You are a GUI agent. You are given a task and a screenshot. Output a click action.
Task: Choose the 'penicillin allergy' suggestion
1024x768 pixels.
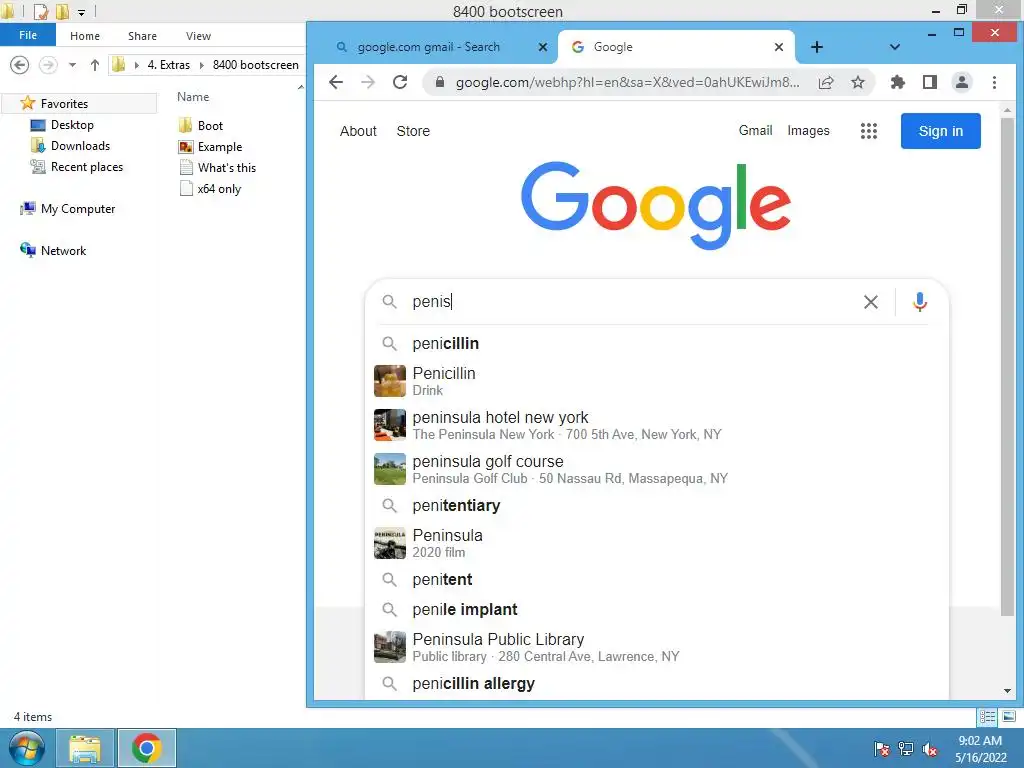656,684
